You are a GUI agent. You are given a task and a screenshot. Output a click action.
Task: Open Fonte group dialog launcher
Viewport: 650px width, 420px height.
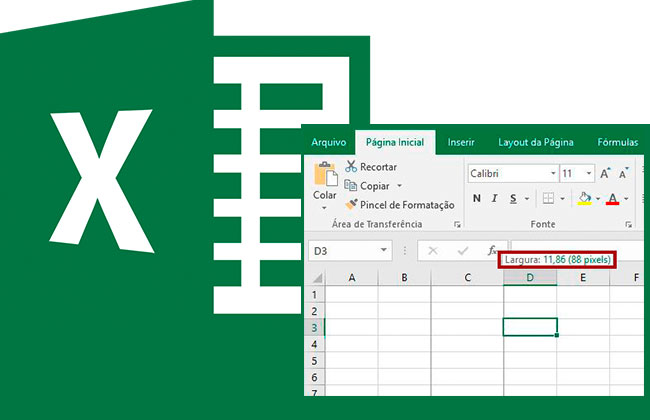tap(628, 224)
